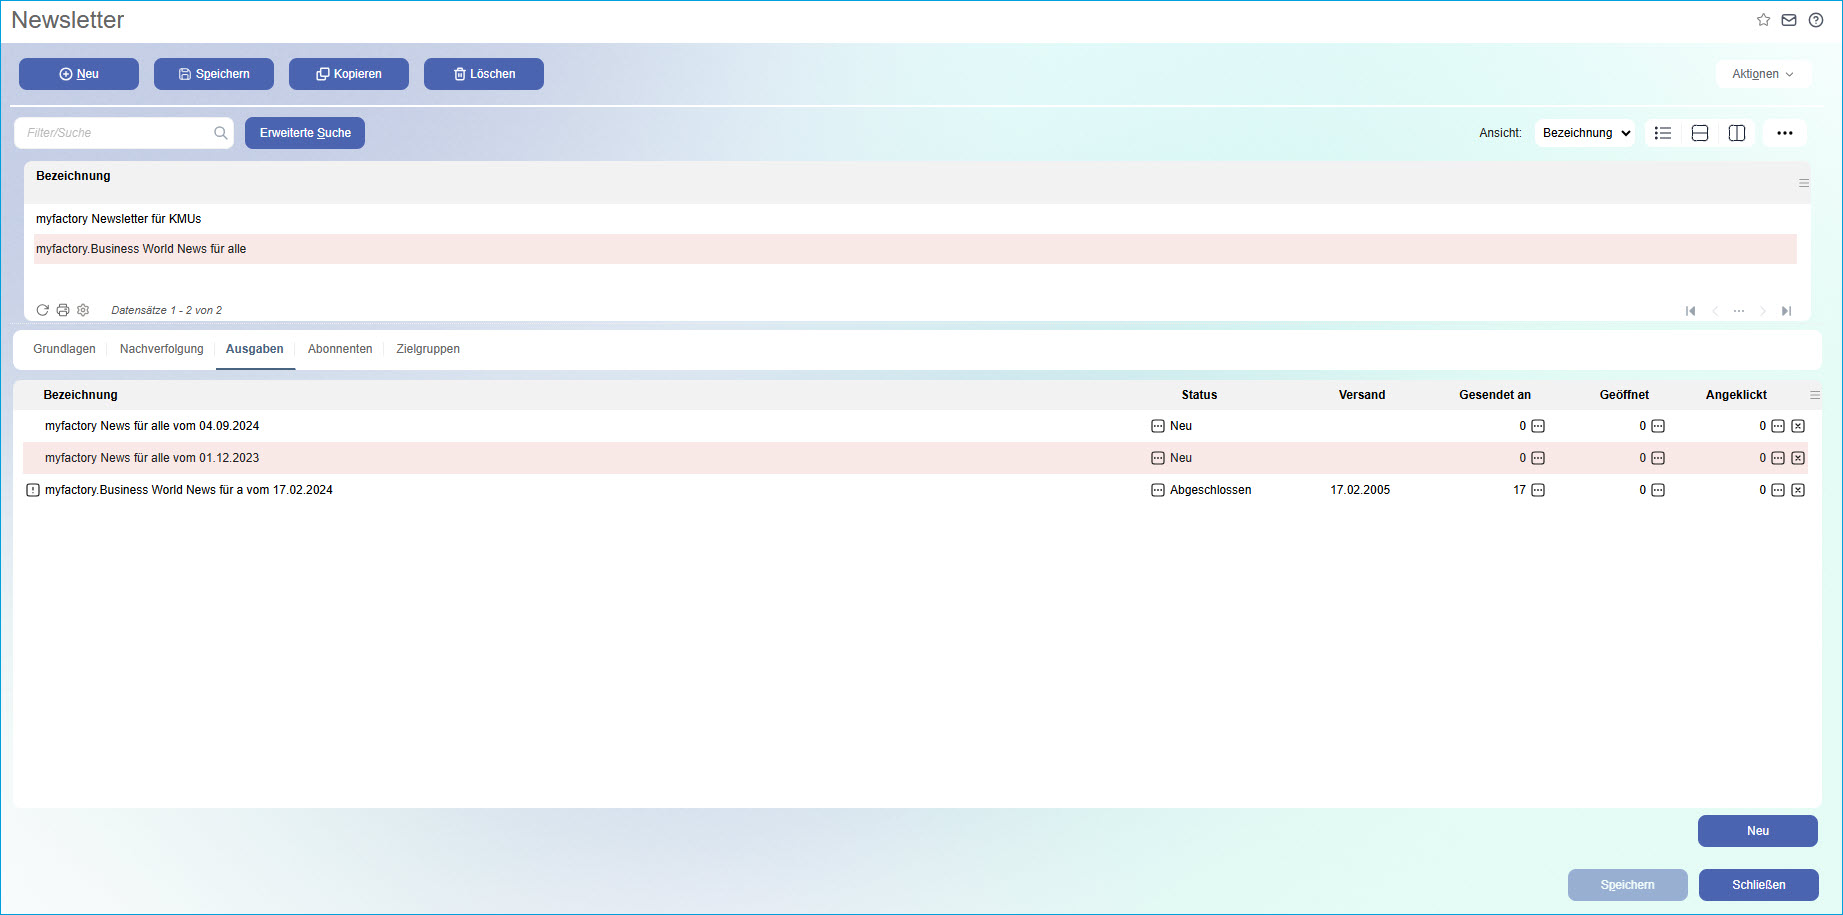
Task: Mark the Newsletter page as favorite (star icon)
Action: 1763,20
